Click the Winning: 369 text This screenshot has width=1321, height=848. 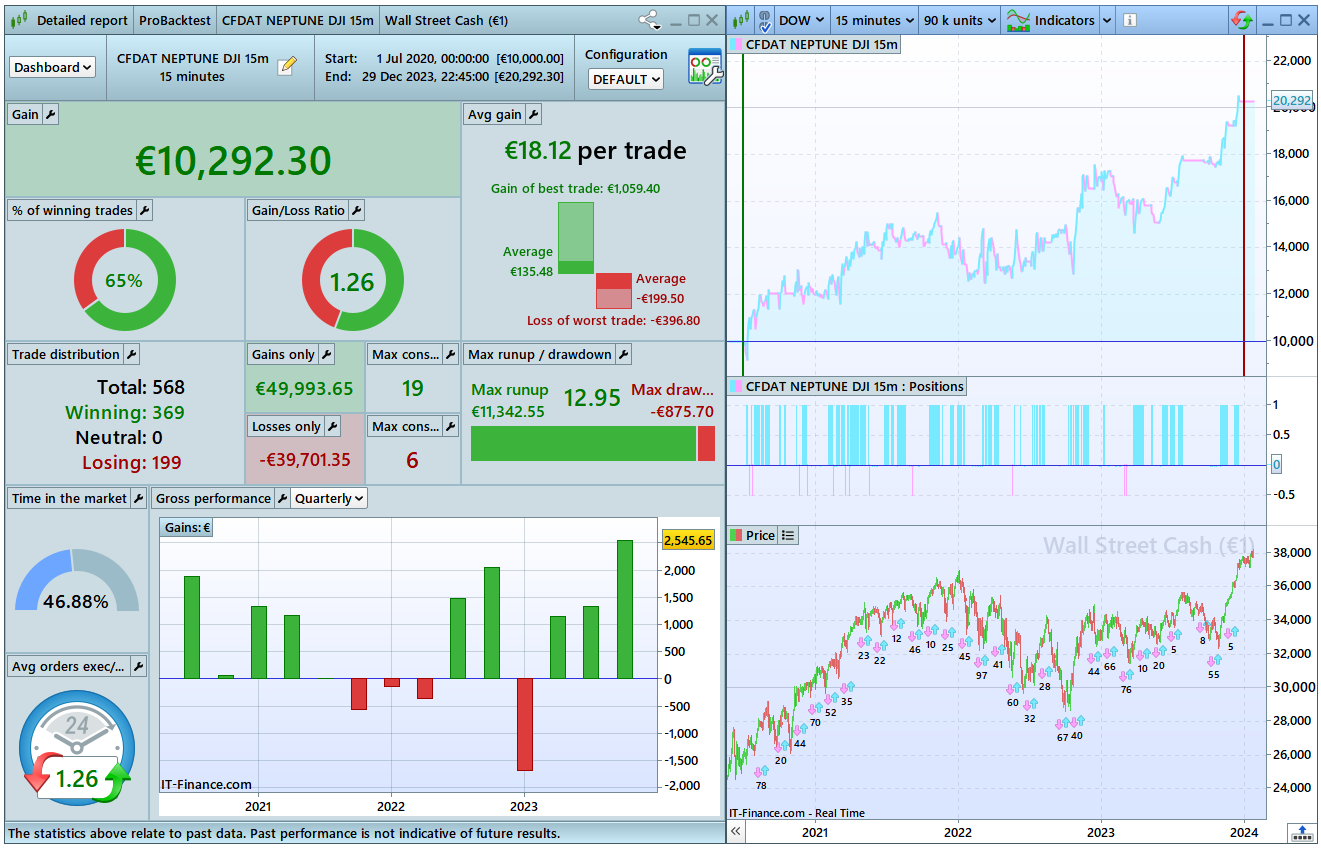125,412
